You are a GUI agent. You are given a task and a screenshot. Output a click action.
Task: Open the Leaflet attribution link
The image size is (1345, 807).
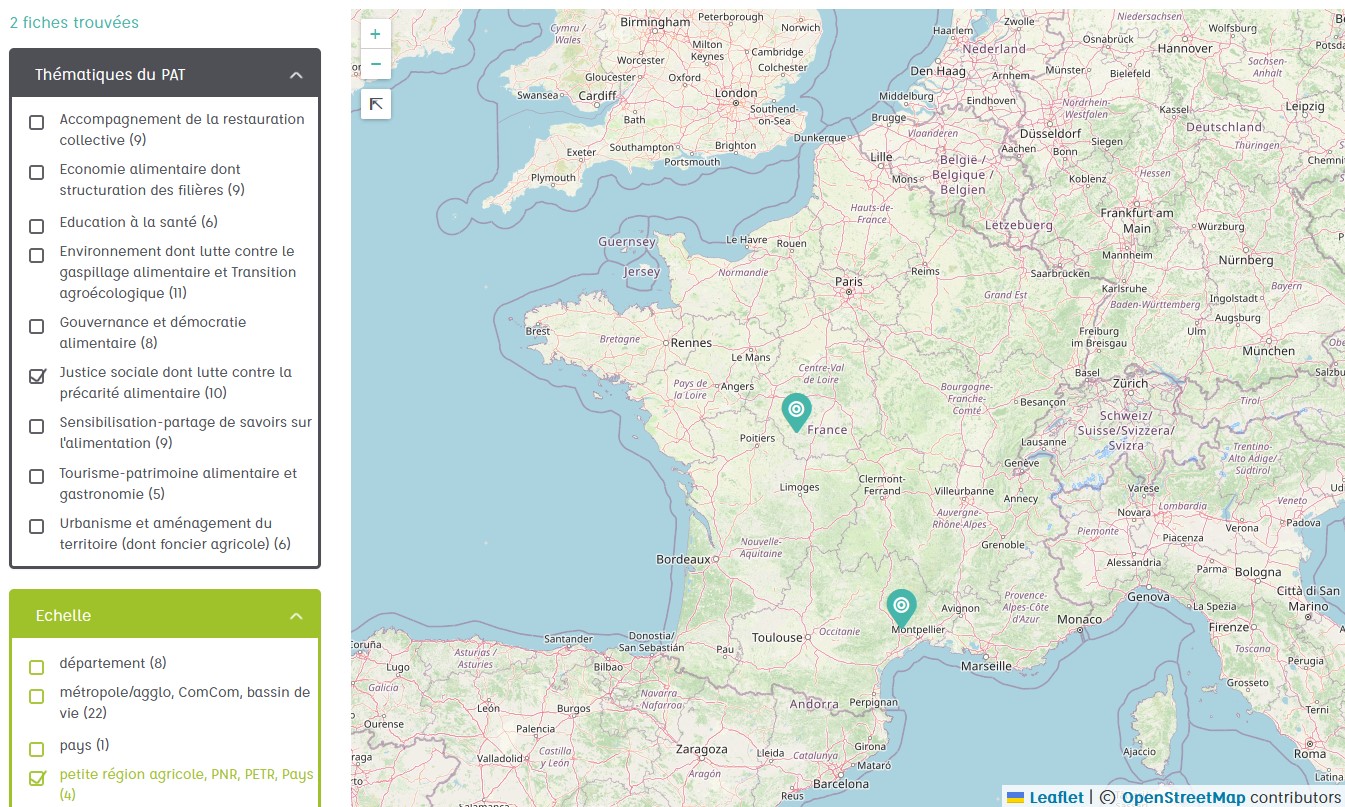tap(1056, 797)
